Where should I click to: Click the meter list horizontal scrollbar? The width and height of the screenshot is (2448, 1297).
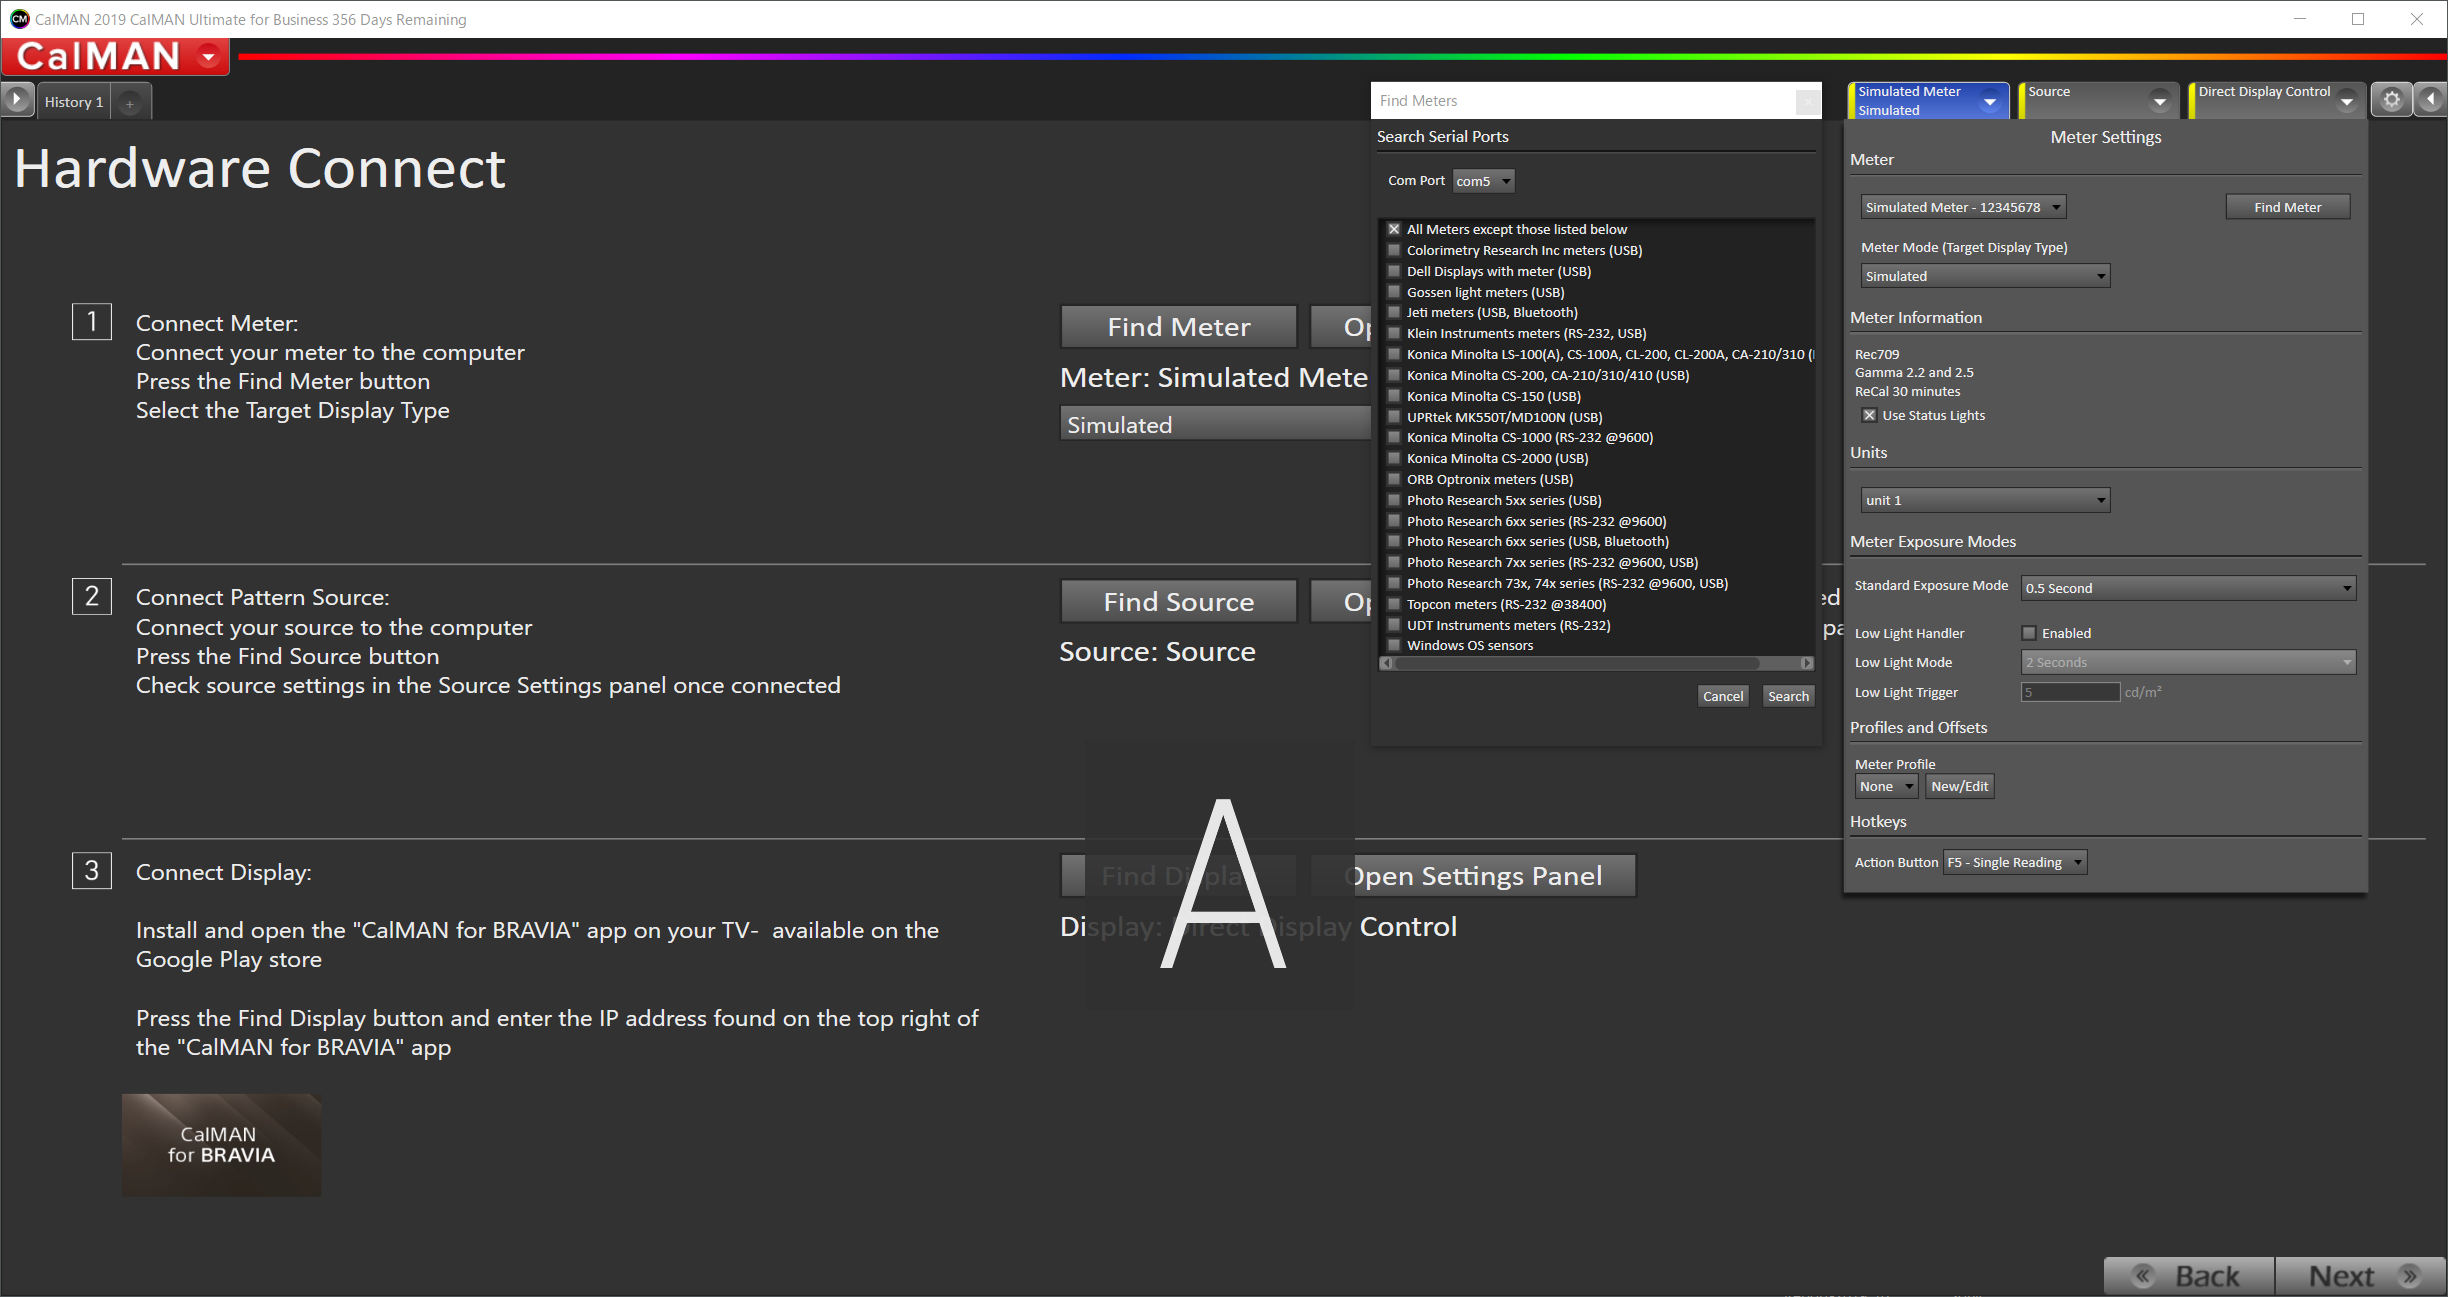(x=1578, y=663)
